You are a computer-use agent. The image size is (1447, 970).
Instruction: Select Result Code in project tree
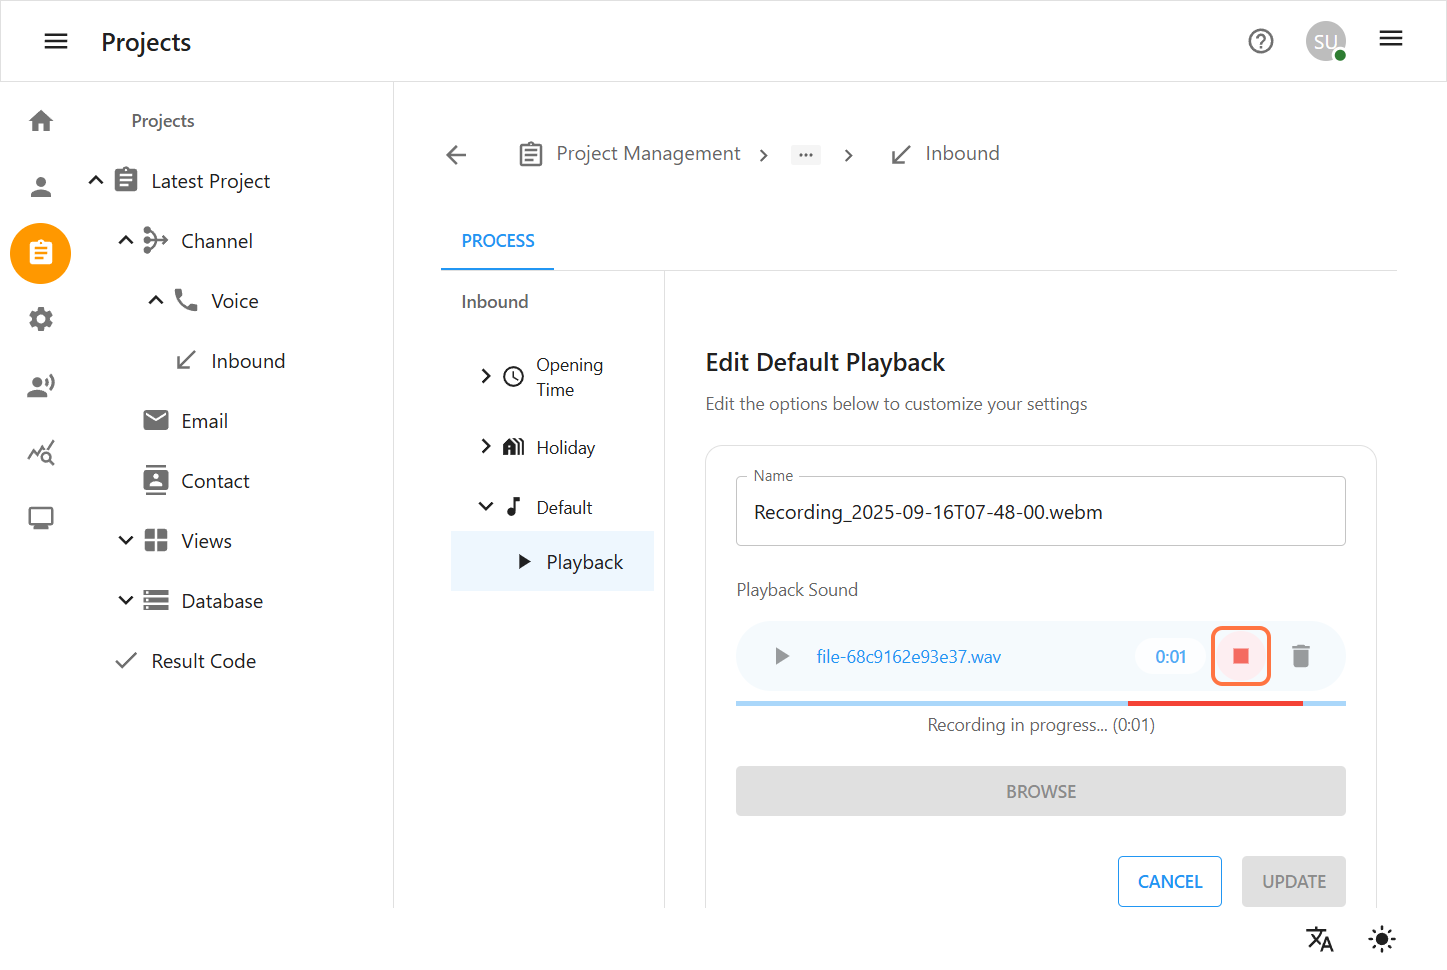tap(203, 661)
